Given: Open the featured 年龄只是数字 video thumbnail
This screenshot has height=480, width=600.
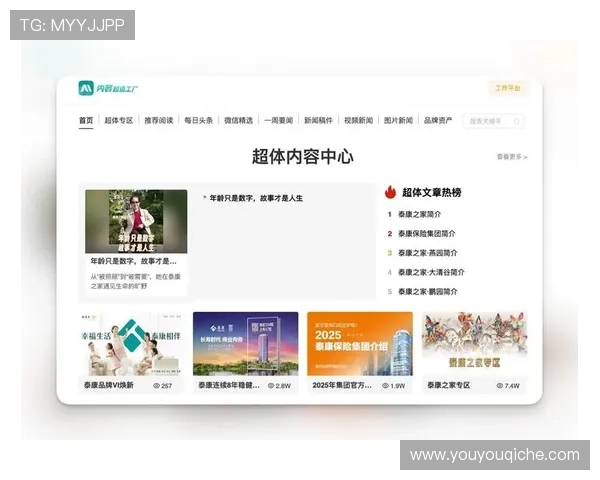Looking at the screenshot, I should click(x=136, y=221).
